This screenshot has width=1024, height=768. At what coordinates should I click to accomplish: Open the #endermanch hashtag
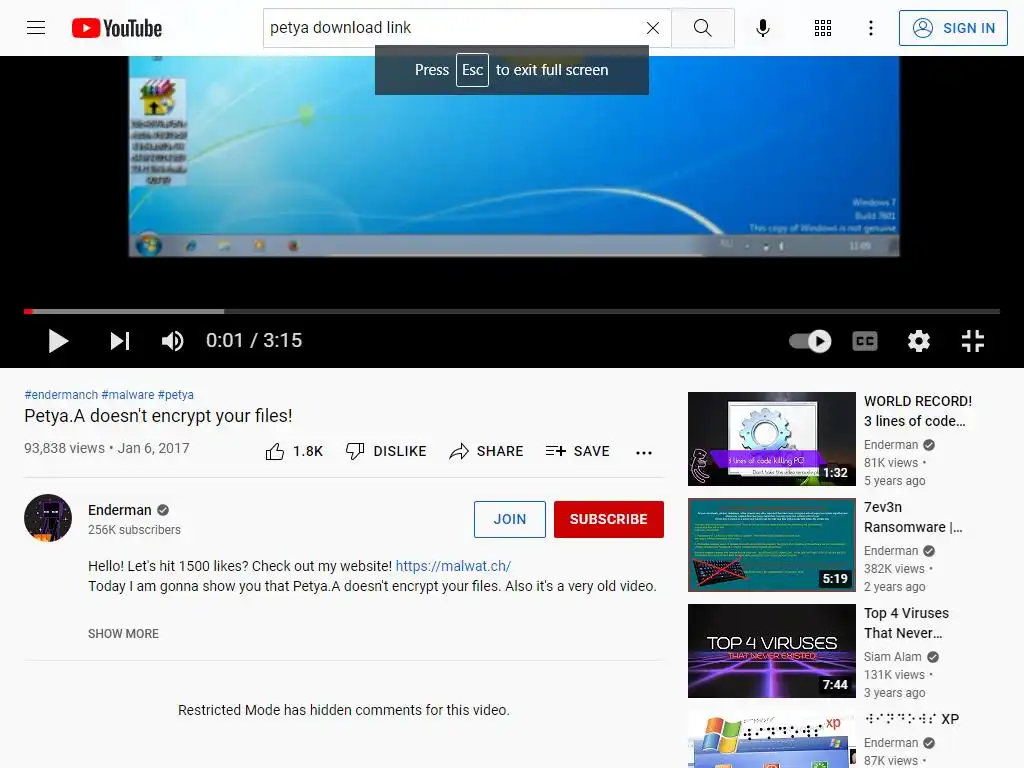point(61,394)
